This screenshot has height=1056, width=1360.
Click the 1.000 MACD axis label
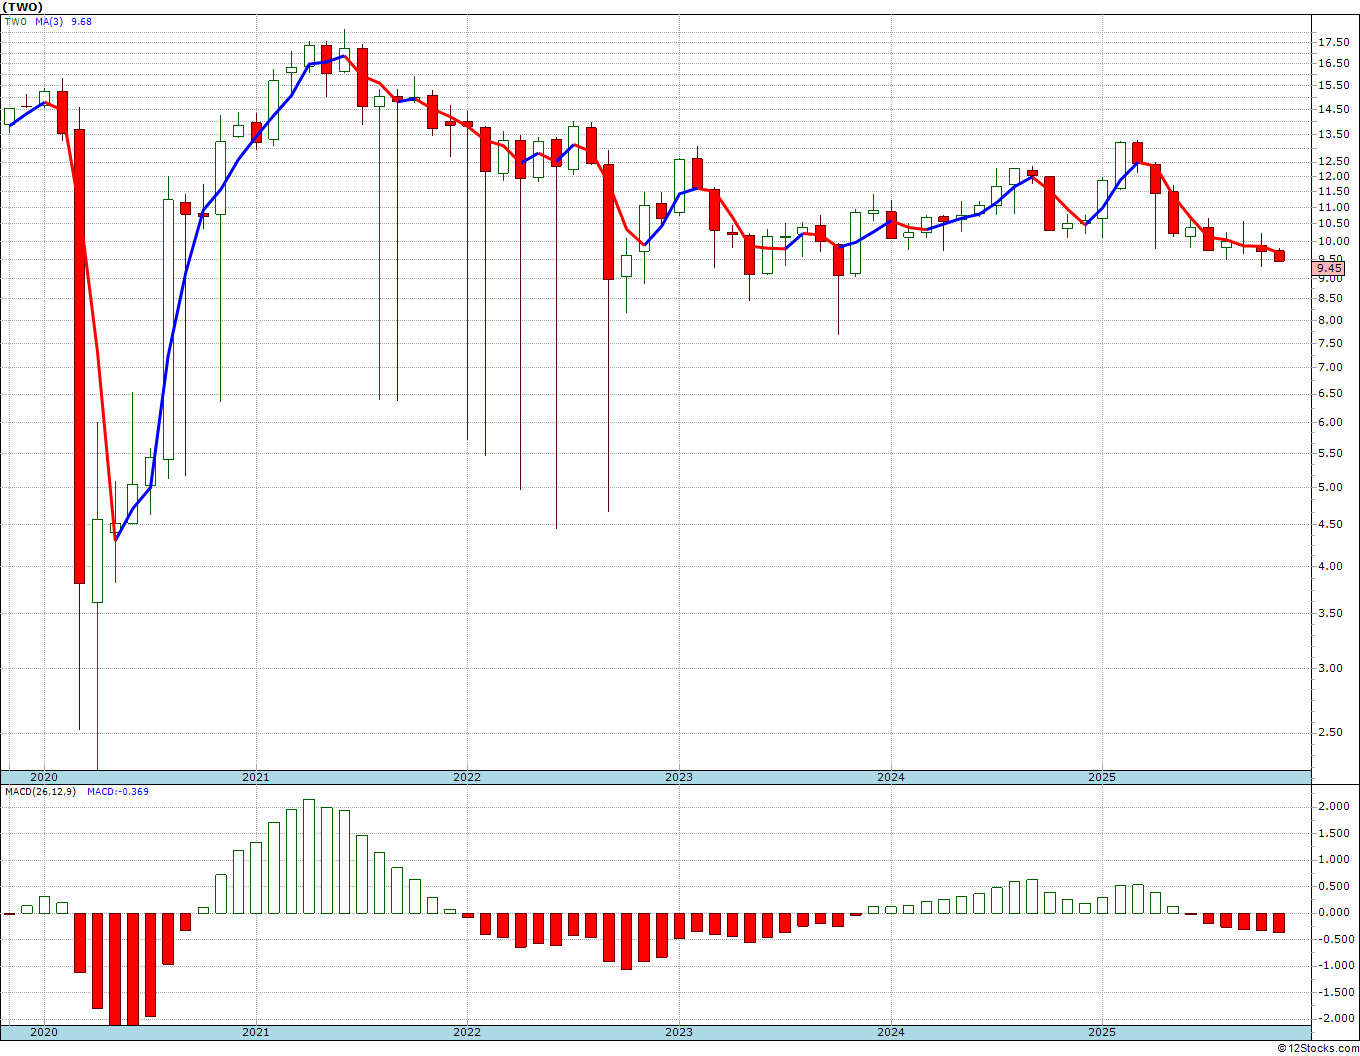point(1334,859)
